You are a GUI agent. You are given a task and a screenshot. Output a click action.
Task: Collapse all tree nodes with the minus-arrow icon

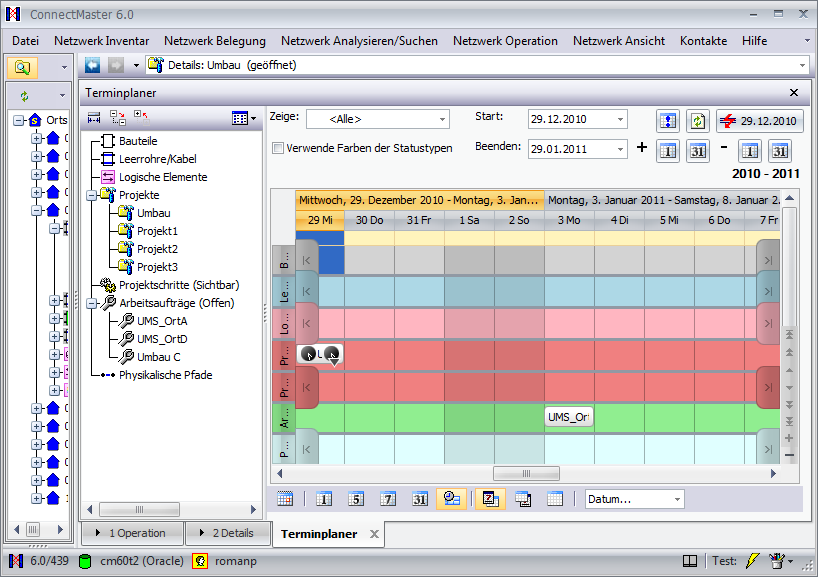point(118,118)
